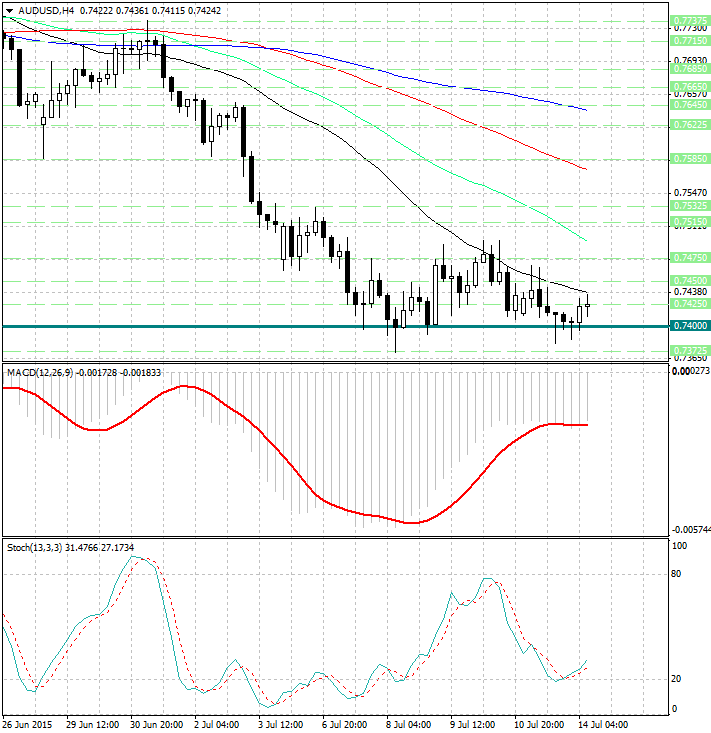Click the chart triangle icon beside AUDUSD,H4

click(9, 10)
